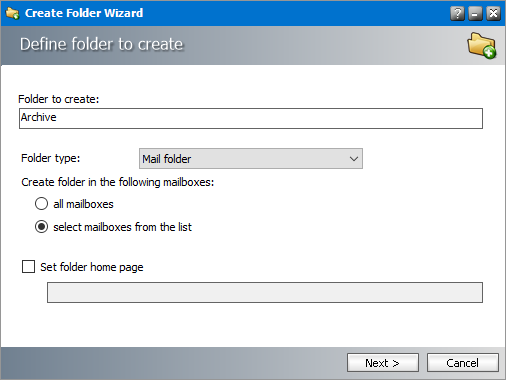Click the help question mark button

[x=457, y=14]
